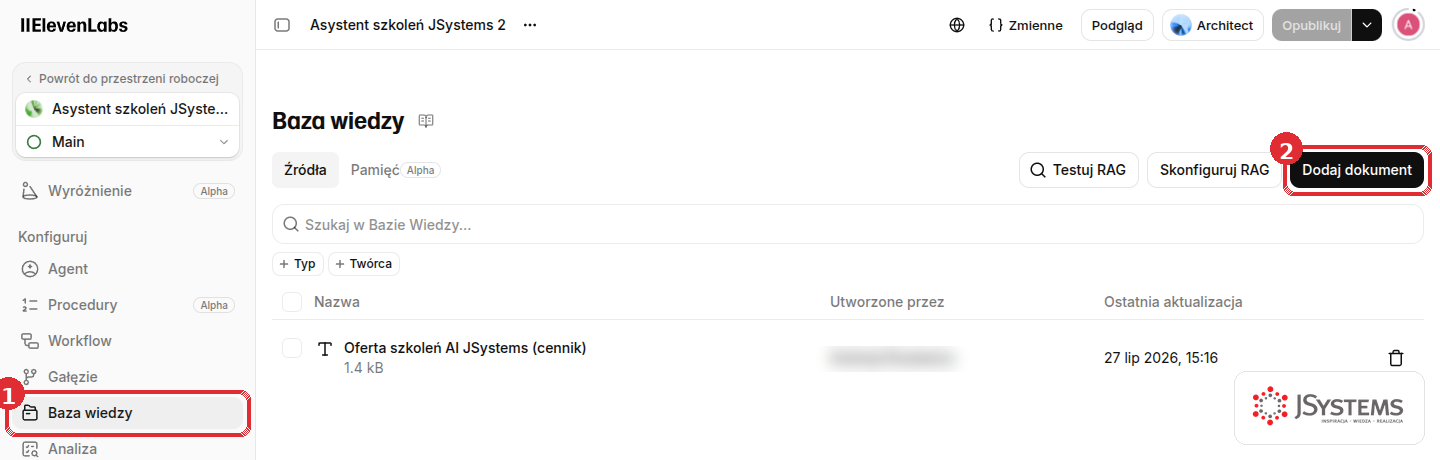1440x460 pixels.
Task: Open the book documentation icon beside Baza wiedzy
Action: click(x=426, y=121)
